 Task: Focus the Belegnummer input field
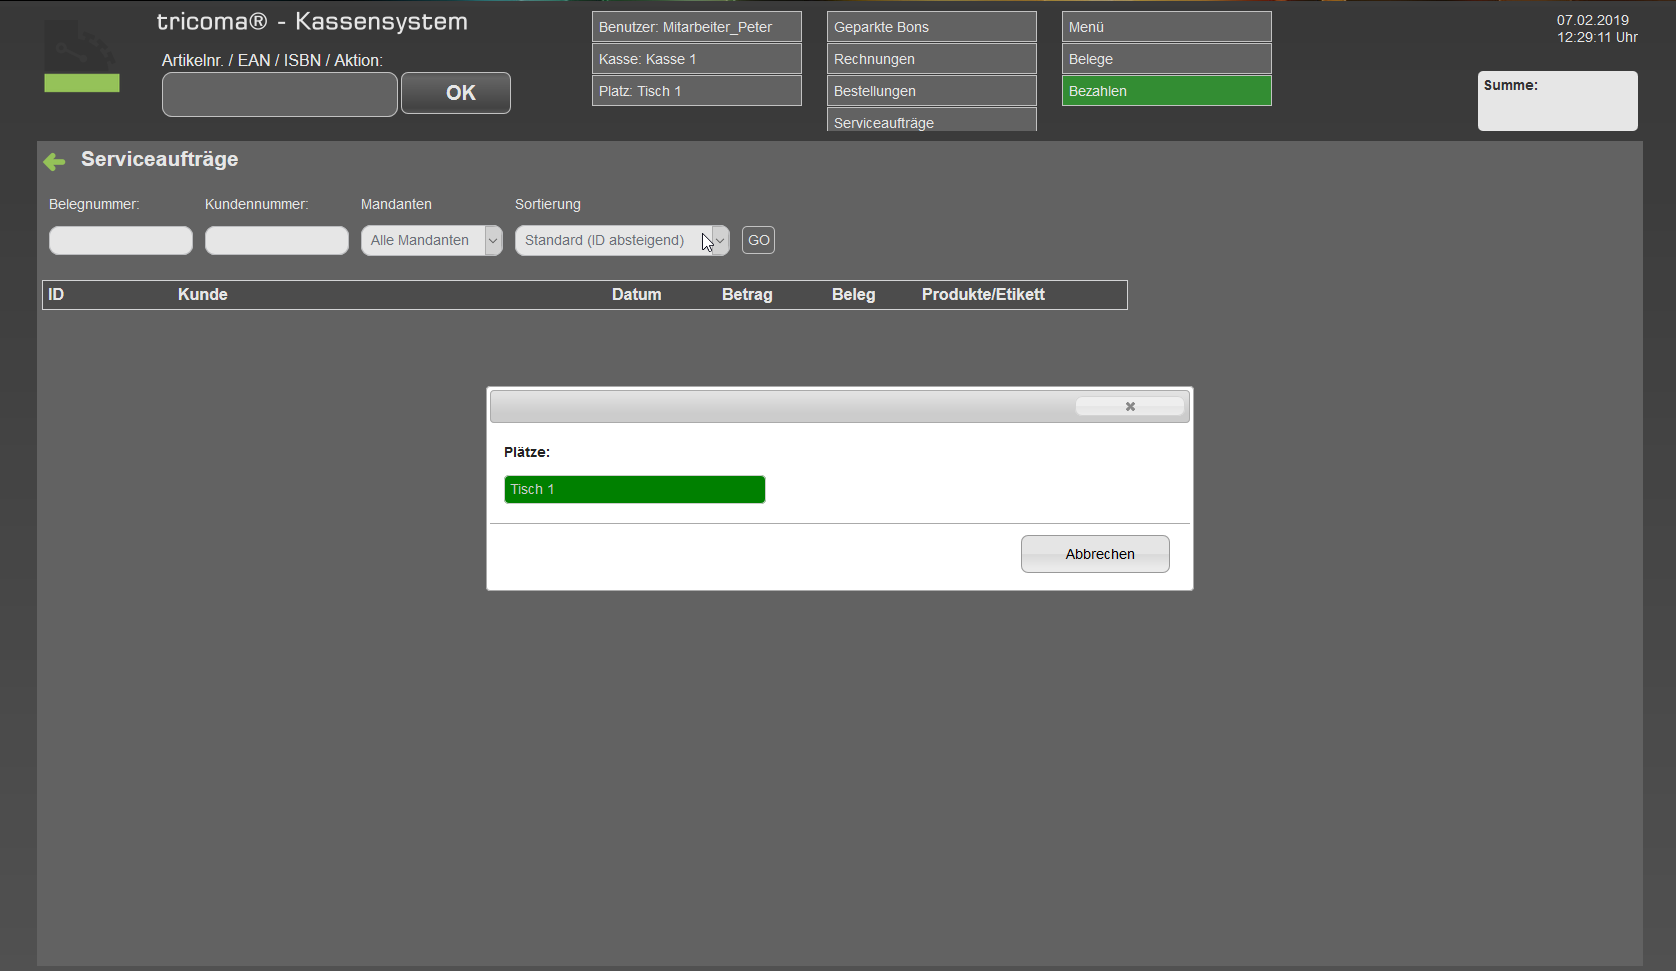pyautogui.click(x=121, y=240)
